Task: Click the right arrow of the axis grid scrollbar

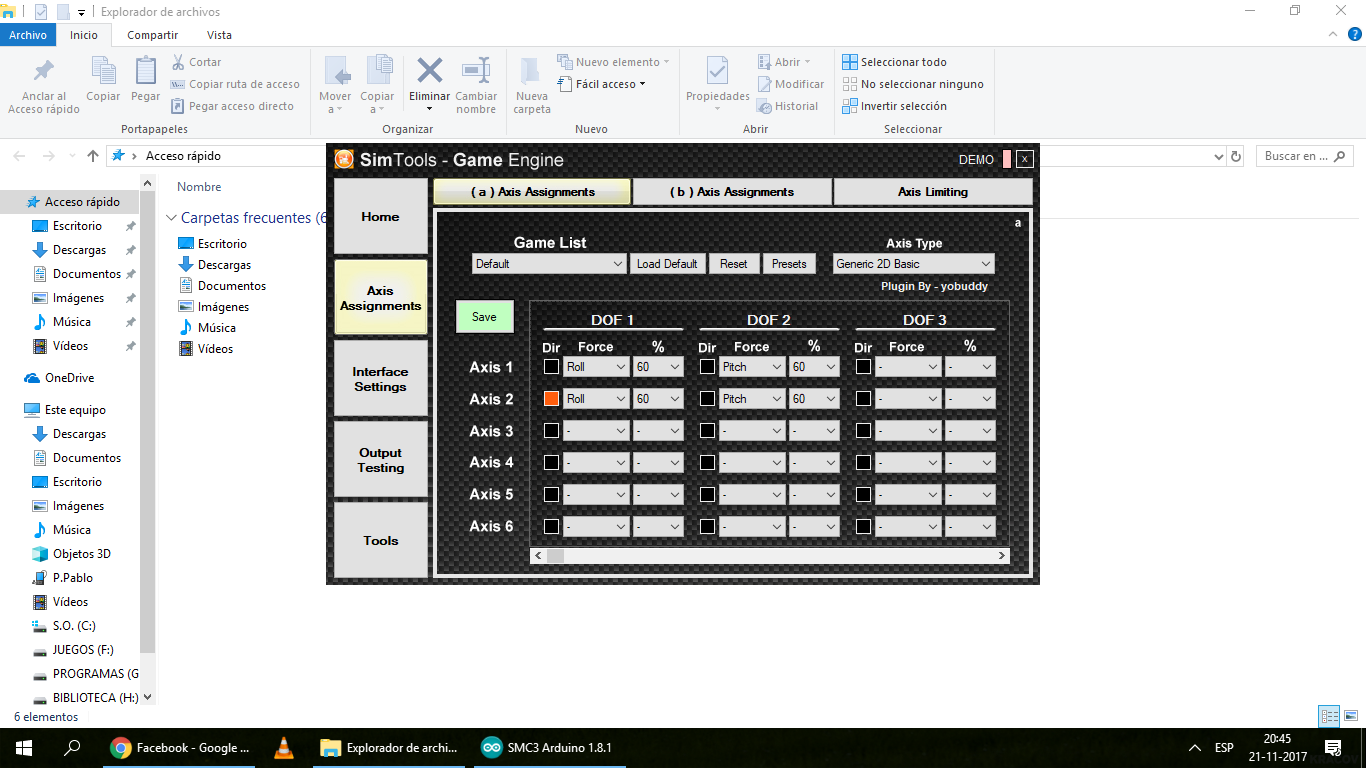Action: 1002,555
